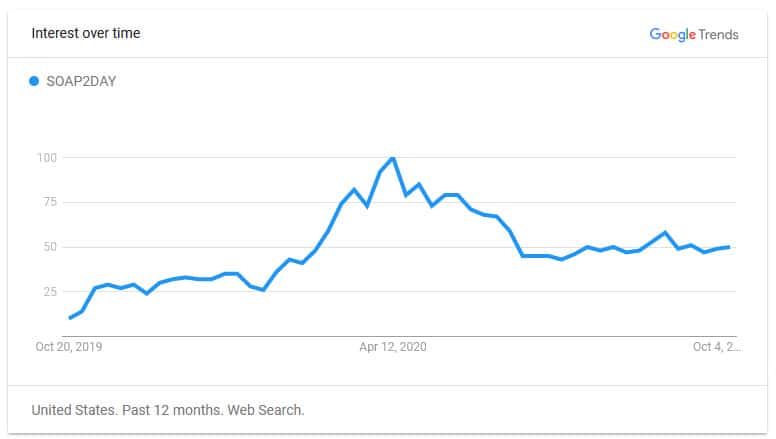Viewport: 776px width, 439px height.
Task: Click the Google Trends logo
Action: click(694, 35)
